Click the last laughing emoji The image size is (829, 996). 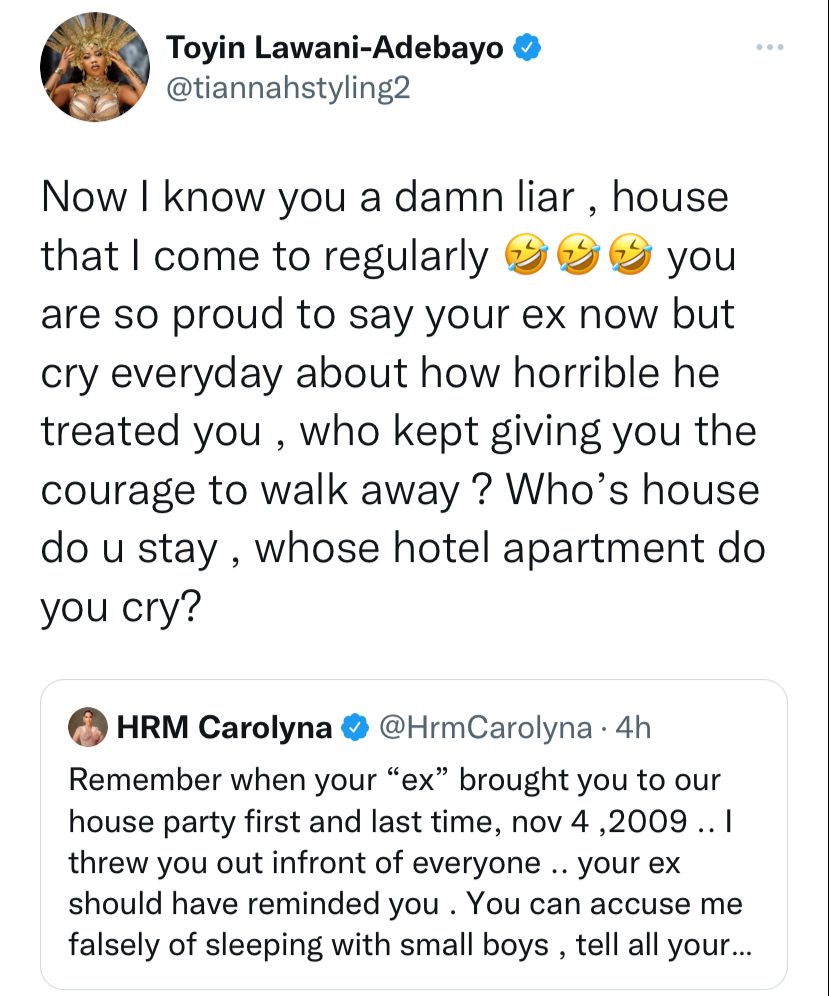[x=630, y=254]
